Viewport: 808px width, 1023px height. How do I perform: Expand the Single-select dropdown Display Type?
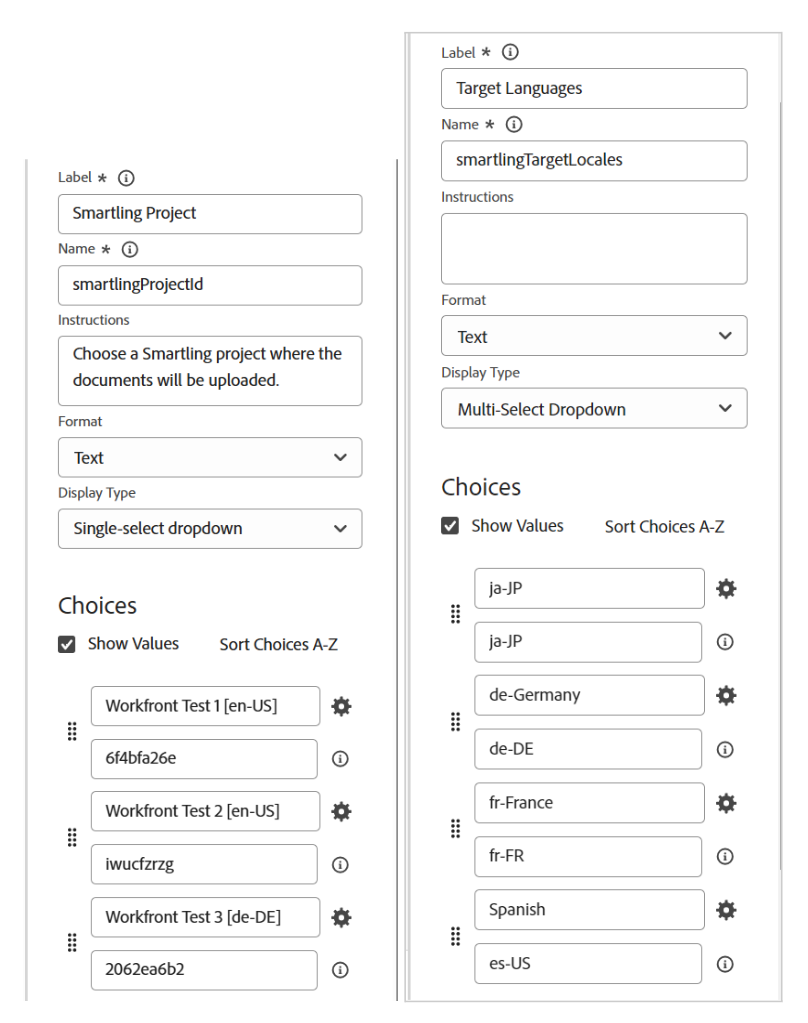pyautogui.click(x=210, y=528)
